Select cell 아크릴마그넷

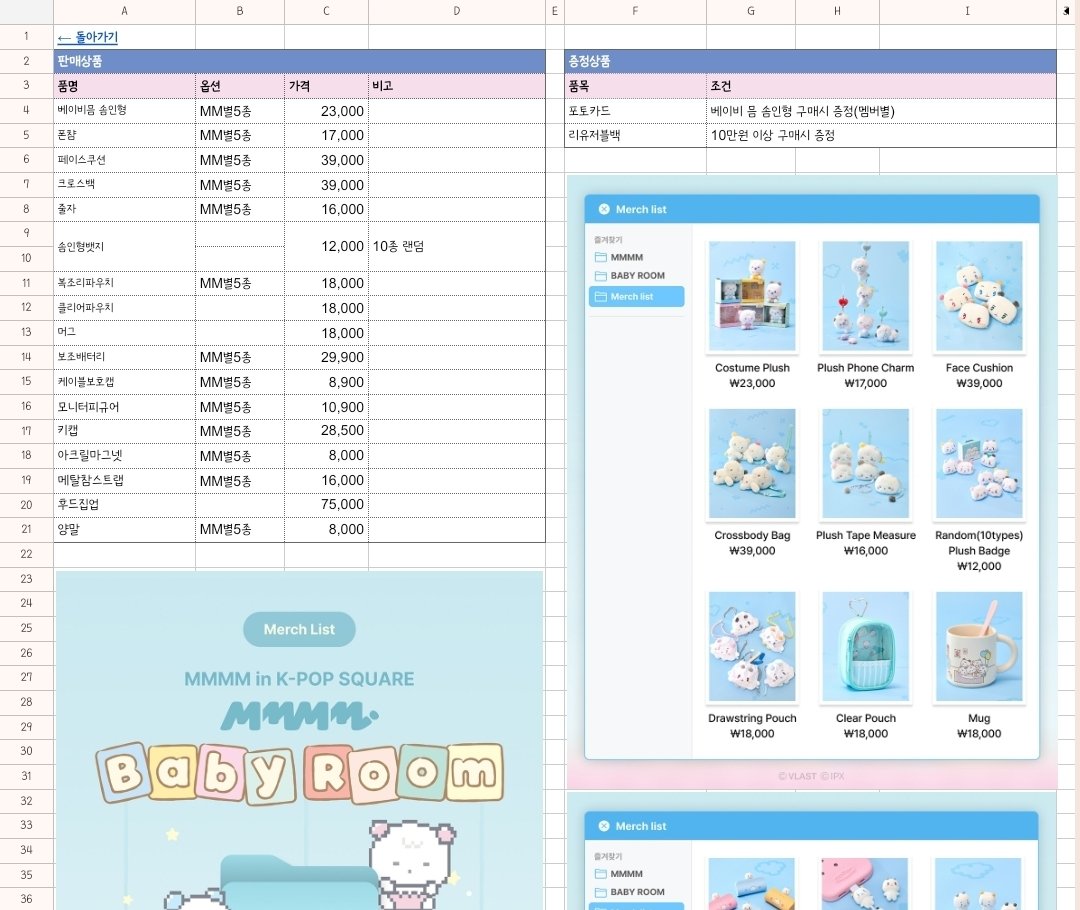[x=124, y=455]
